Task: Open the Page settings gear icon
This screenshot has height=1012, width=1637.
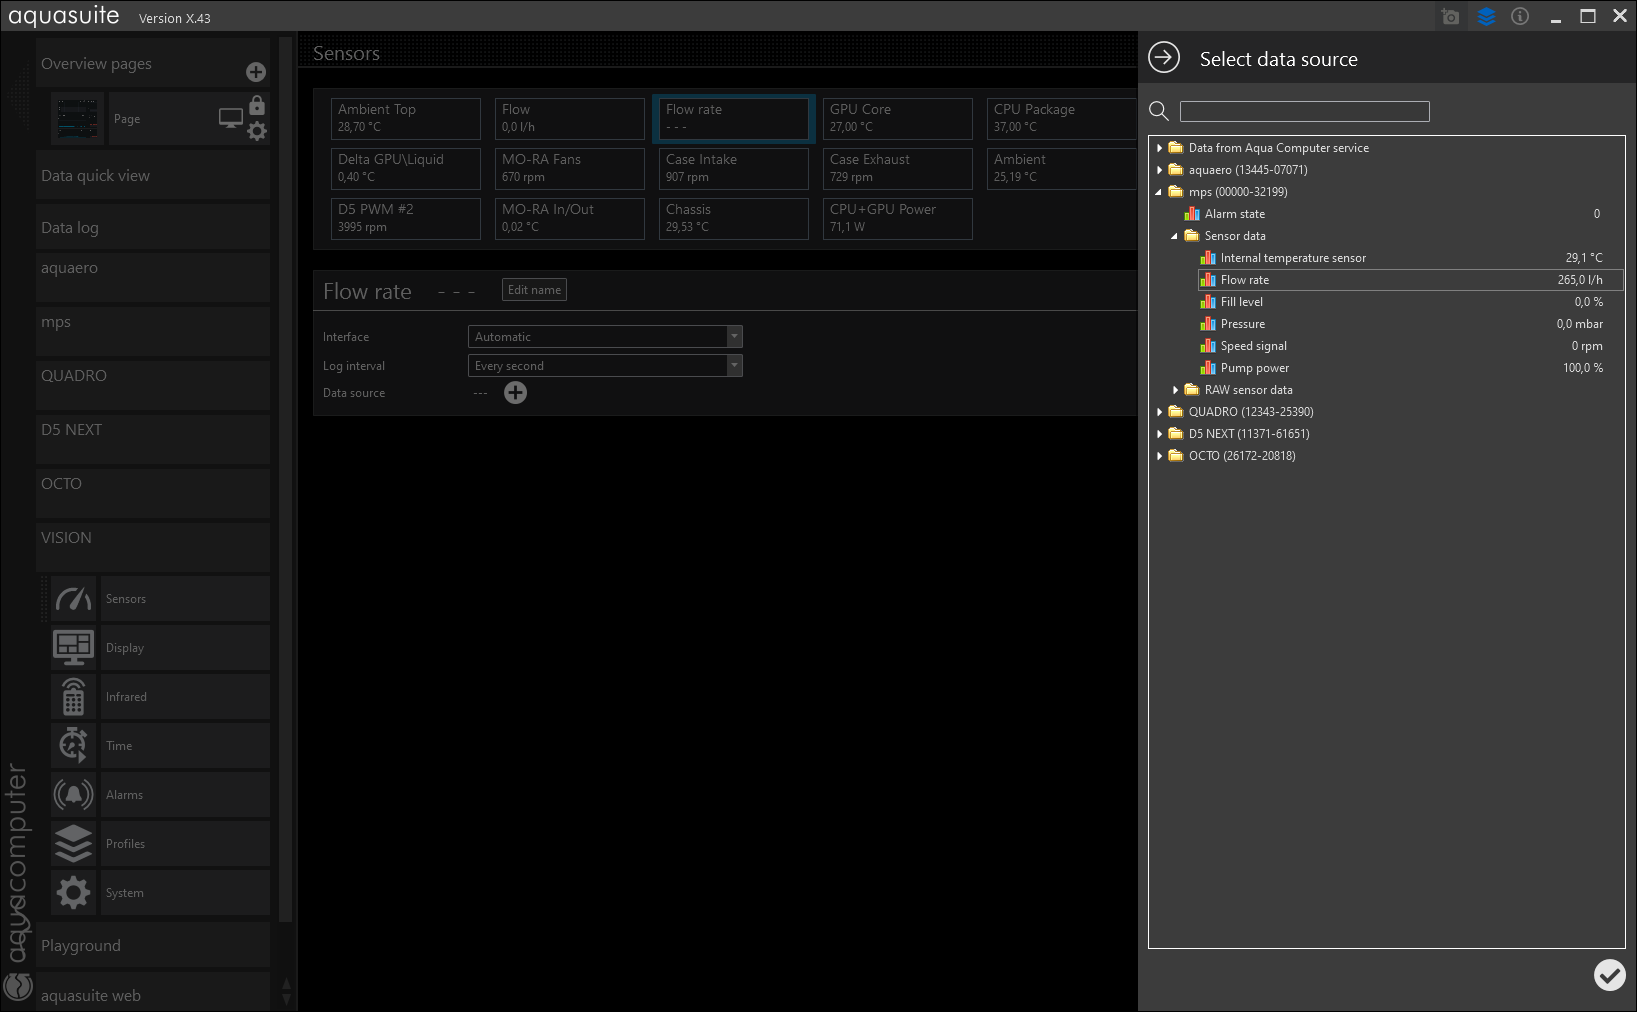Action: click(x=257, y=131)
